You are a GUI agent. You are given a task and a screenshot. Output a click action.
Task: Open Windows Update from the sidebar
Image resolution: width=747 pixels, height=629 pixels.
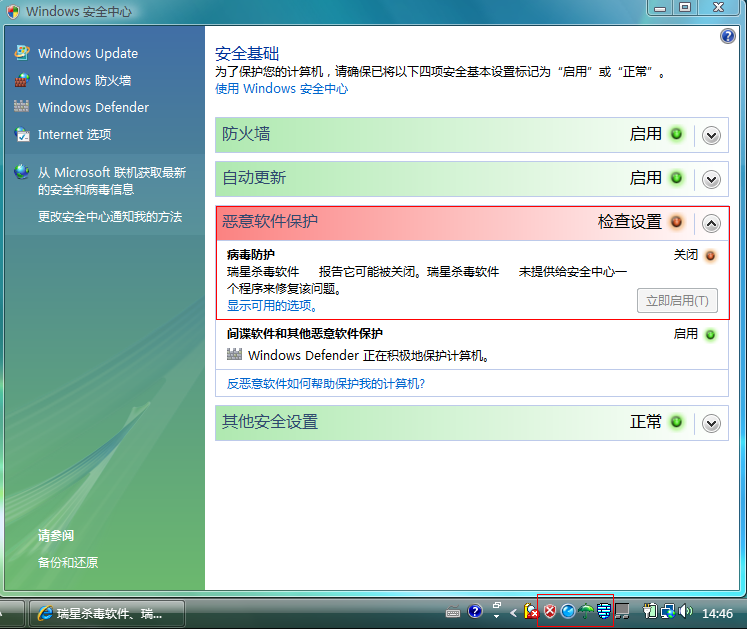88,53
